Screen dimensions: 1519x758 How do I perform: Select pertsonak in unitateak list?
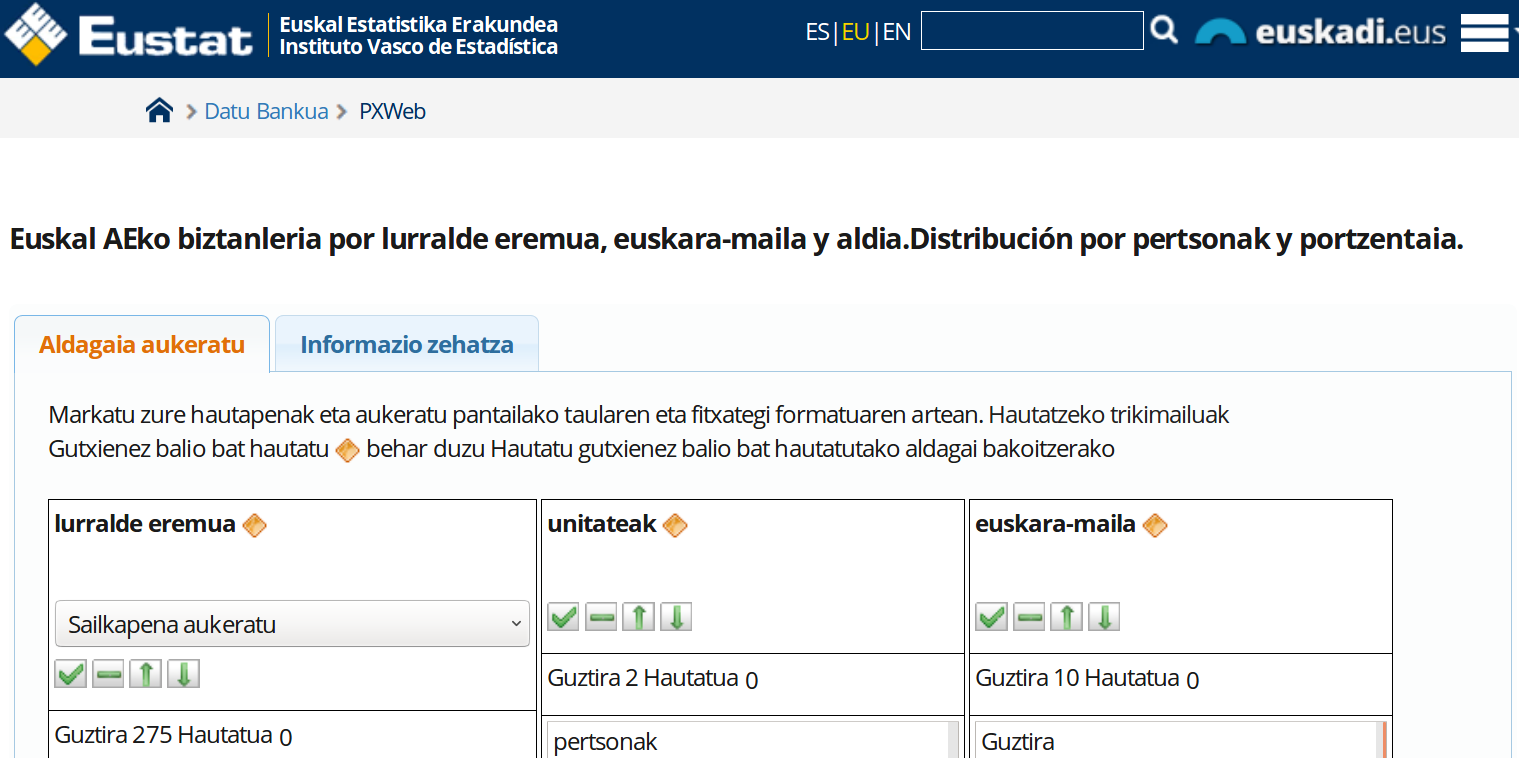(606, 742)
